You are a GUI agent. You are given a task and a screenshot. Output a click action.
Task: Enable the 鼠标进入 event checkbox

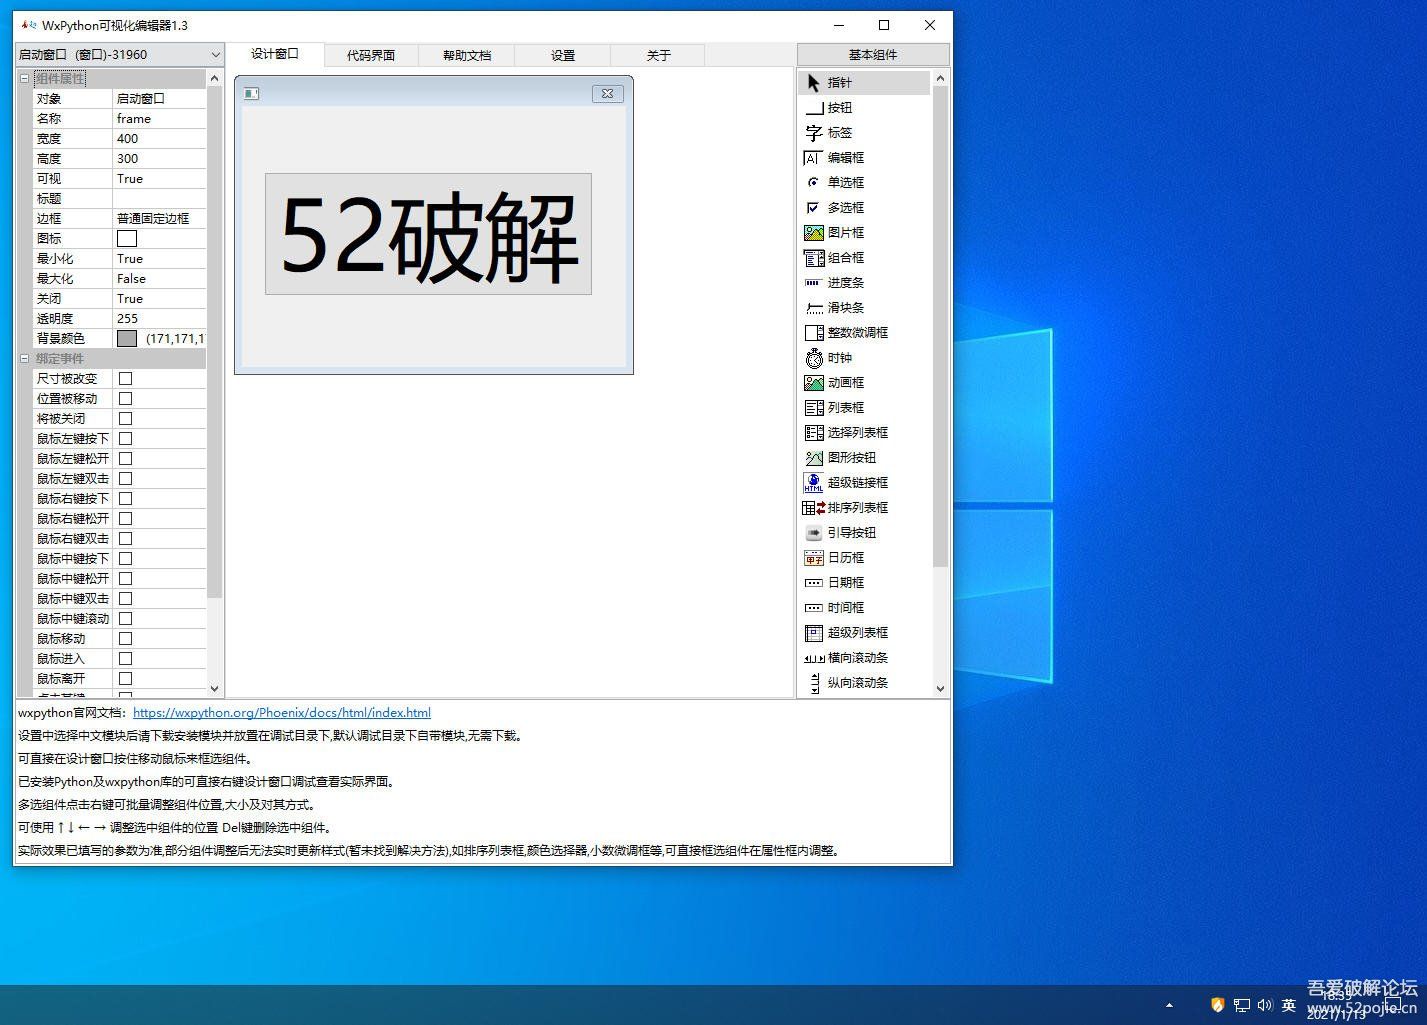126,659
